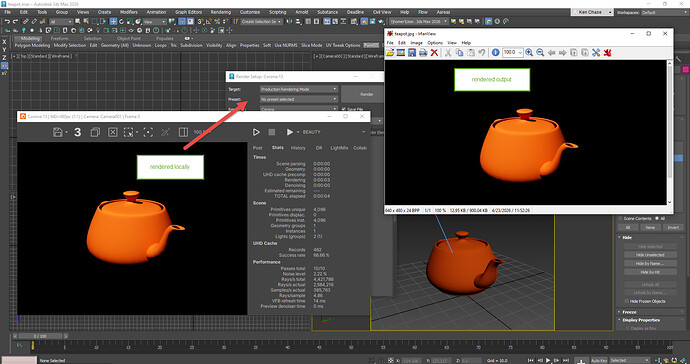Image resolution: width=690 pixels, height=364 pixels.
Task: Open IrfanView settings wrench icon
Action: click(x=596, y=53)
